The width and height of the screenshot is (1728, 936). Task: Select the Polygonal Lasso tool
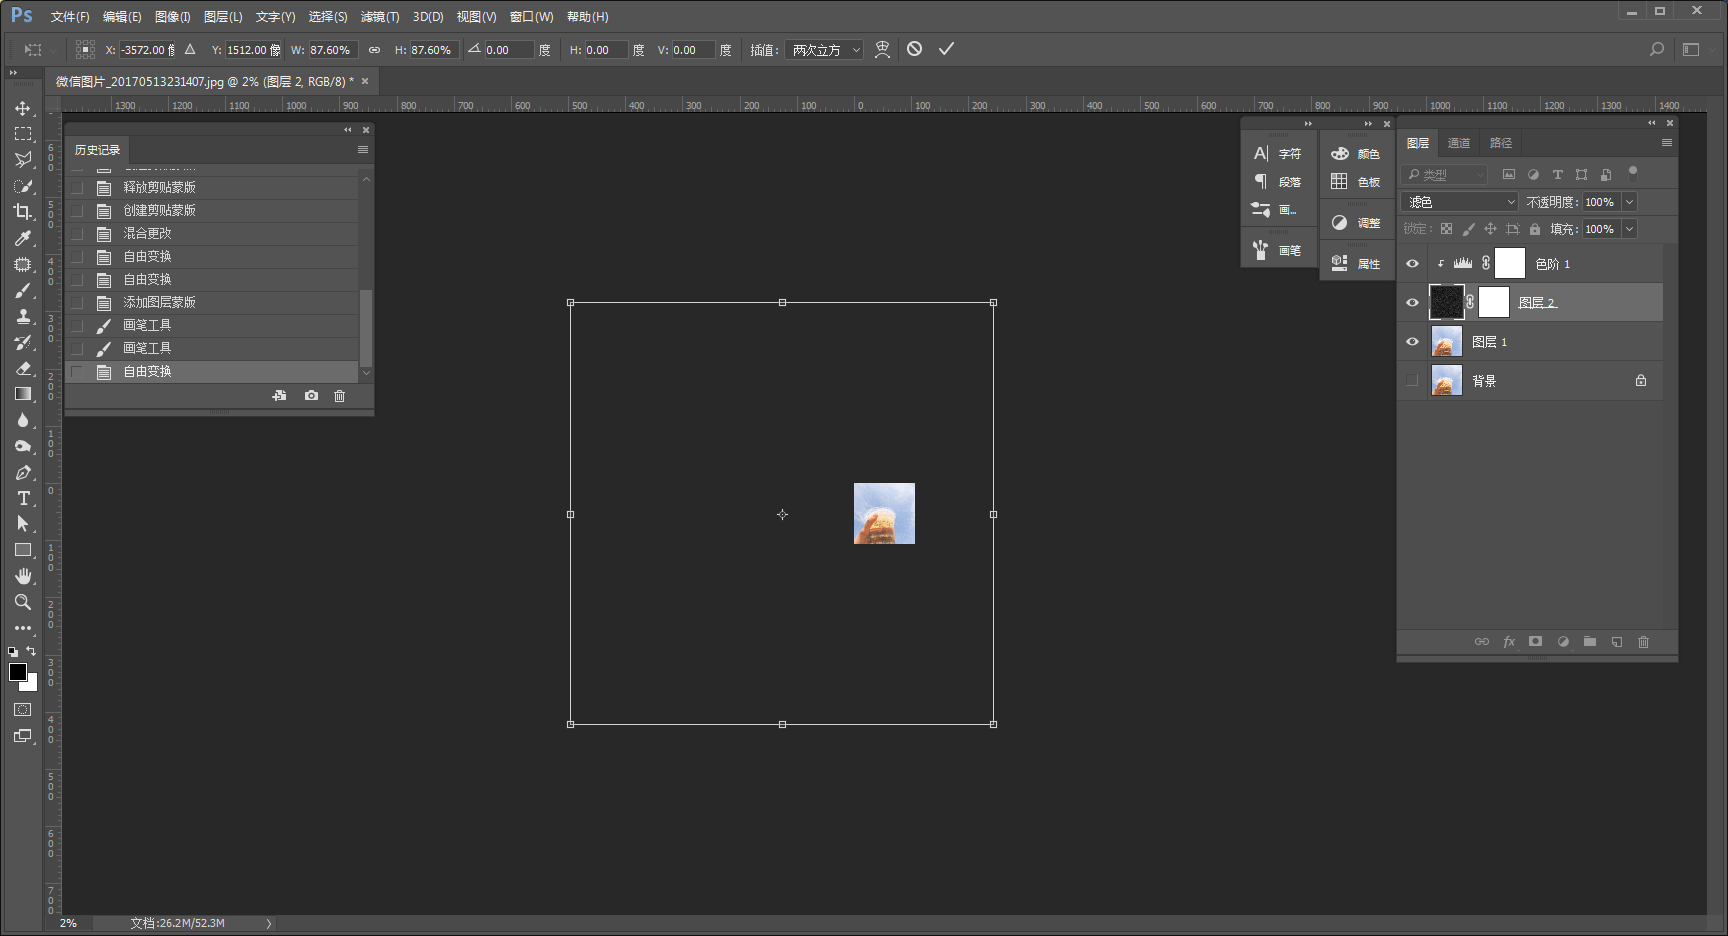pos(22,159)
